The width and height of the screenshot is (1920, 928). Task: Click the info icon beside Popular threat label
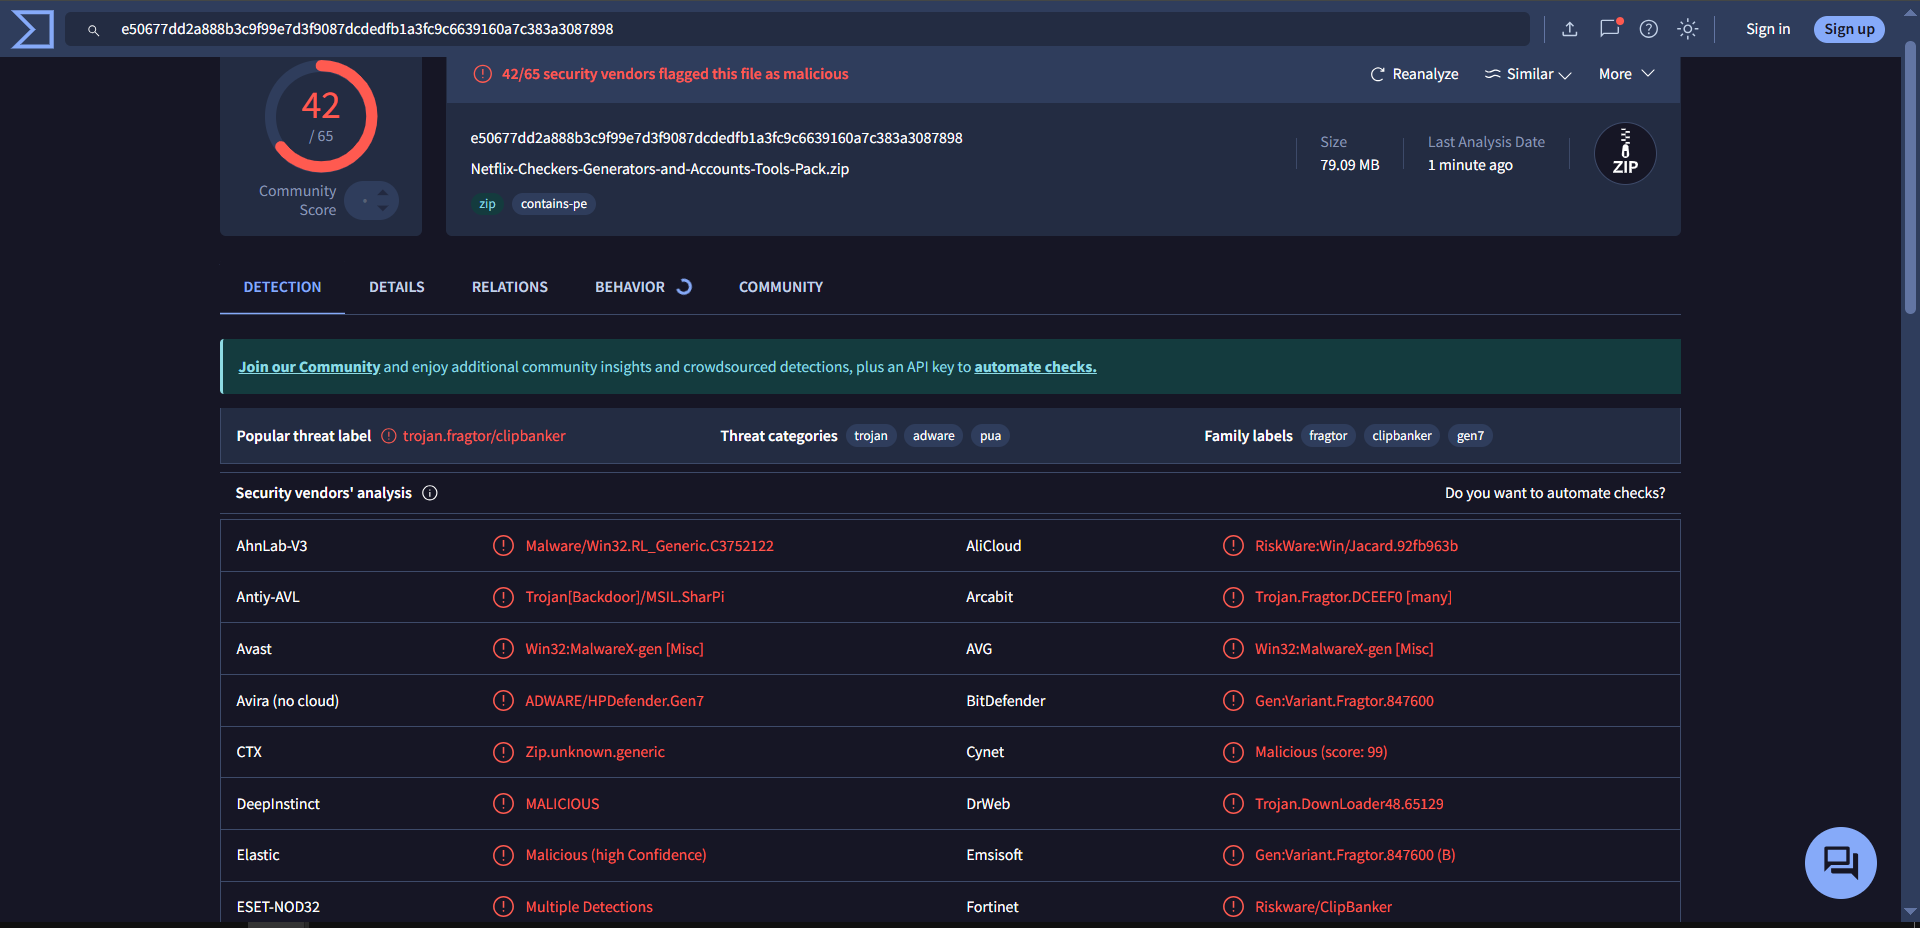coord(389,436)
